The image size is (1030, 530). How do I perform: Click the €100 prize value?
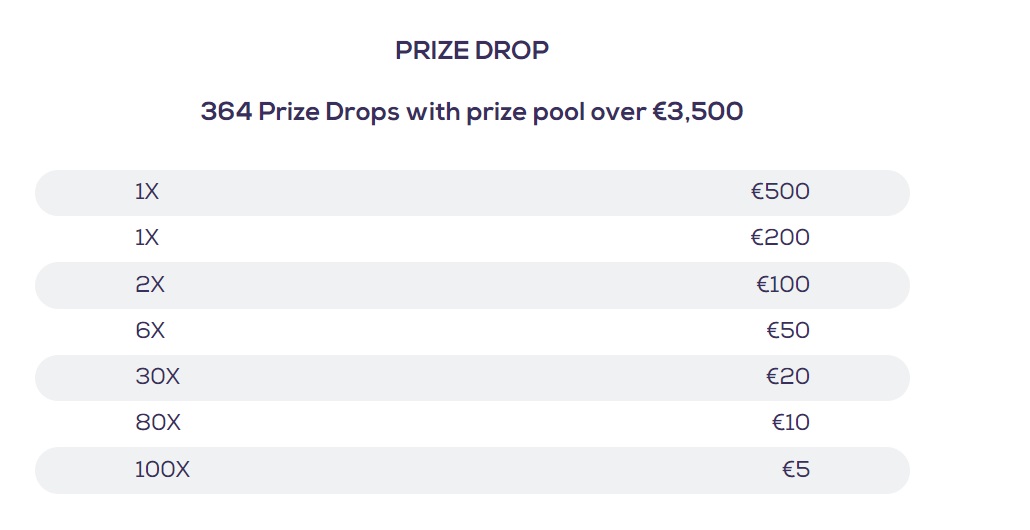(x=783, y=285)
